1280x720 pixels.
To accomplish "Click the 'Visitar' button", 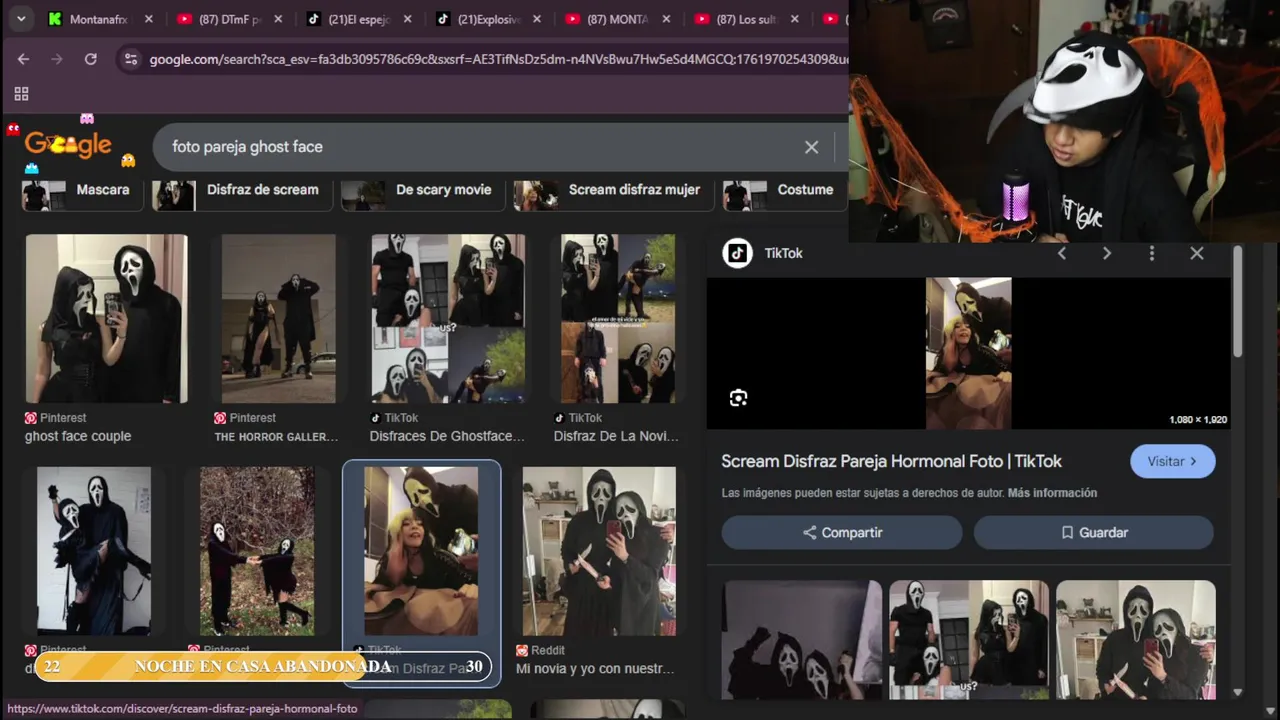I will pos(1172,461).
